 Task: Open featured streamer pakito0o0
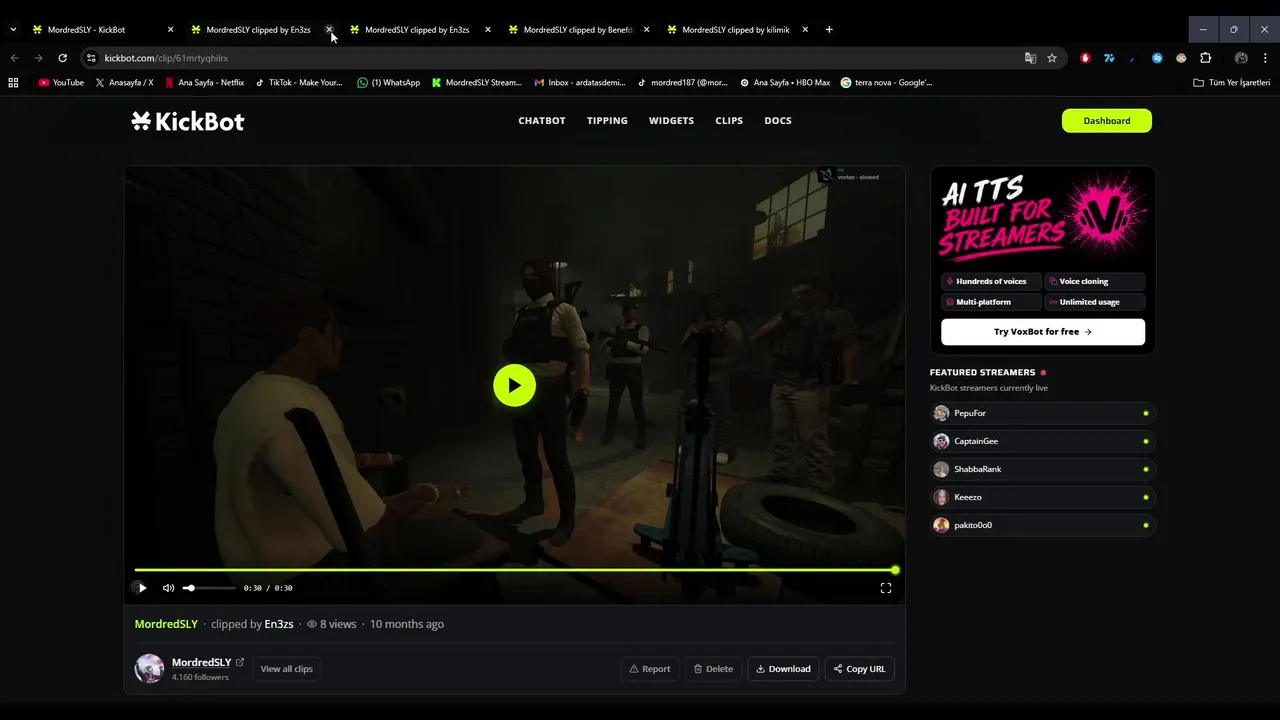point(1043,525)
